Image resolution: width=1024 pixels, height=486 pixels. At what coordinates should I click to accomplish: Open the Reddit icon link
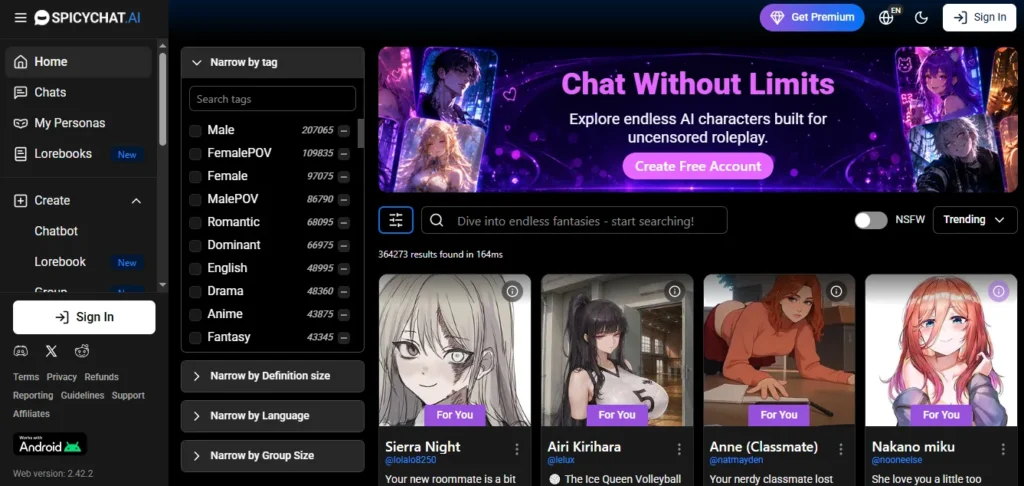coord(82,351)
